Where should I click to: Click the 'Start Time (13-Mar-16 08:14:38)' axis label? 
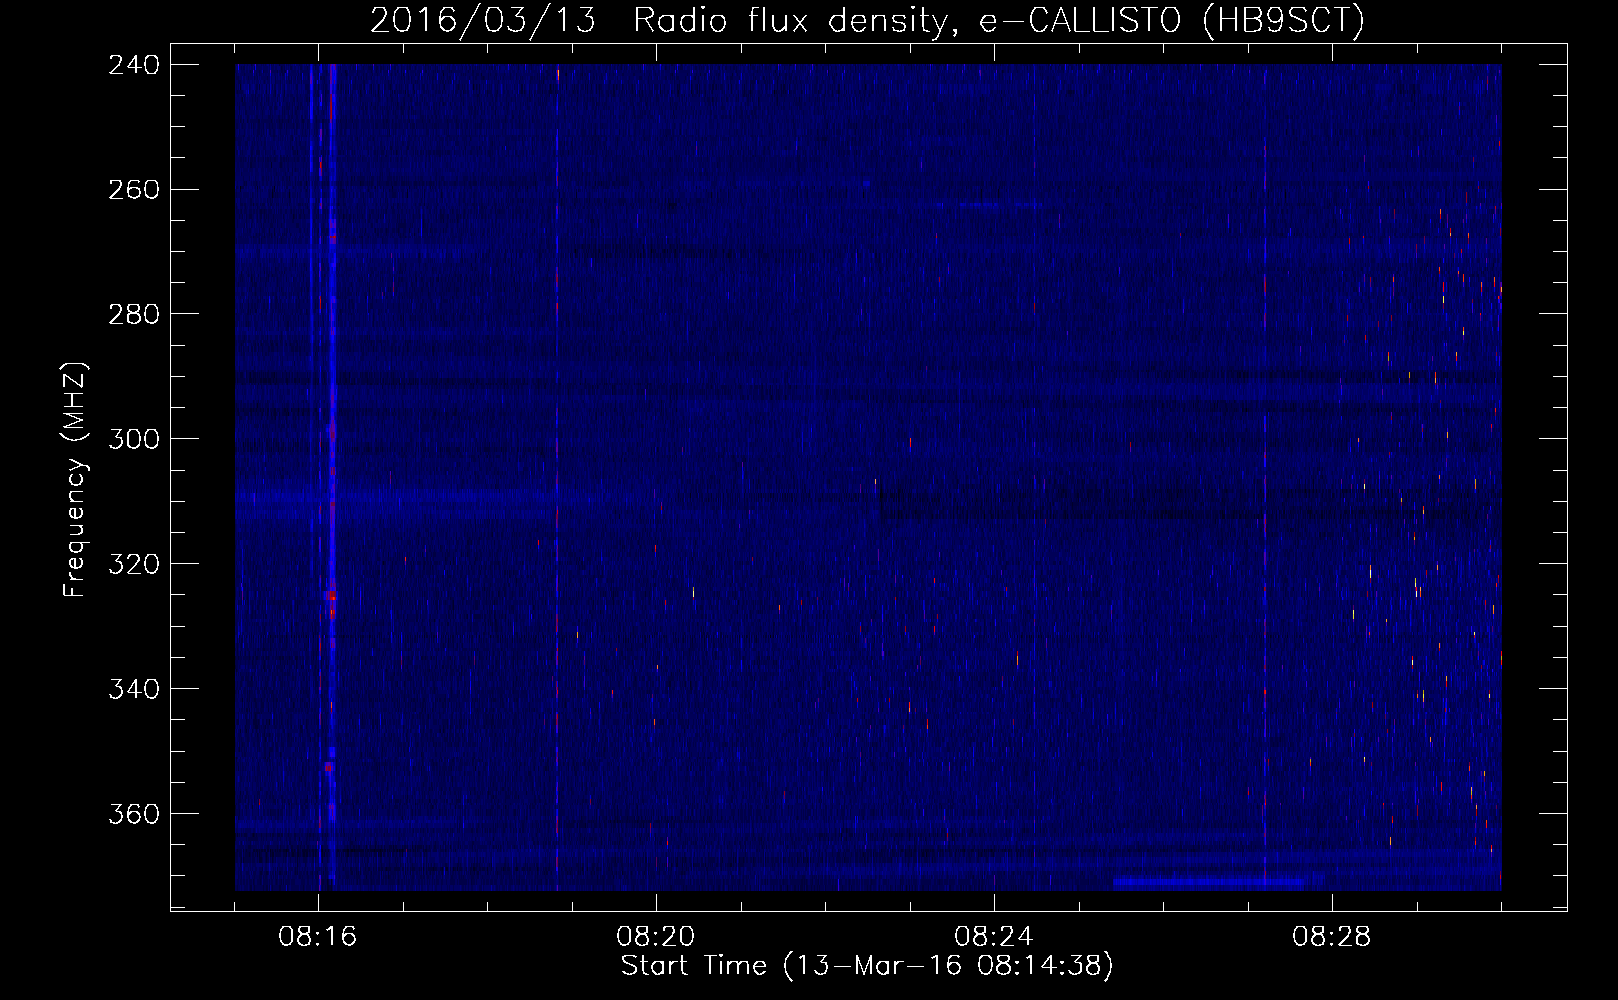coord(867,966)
